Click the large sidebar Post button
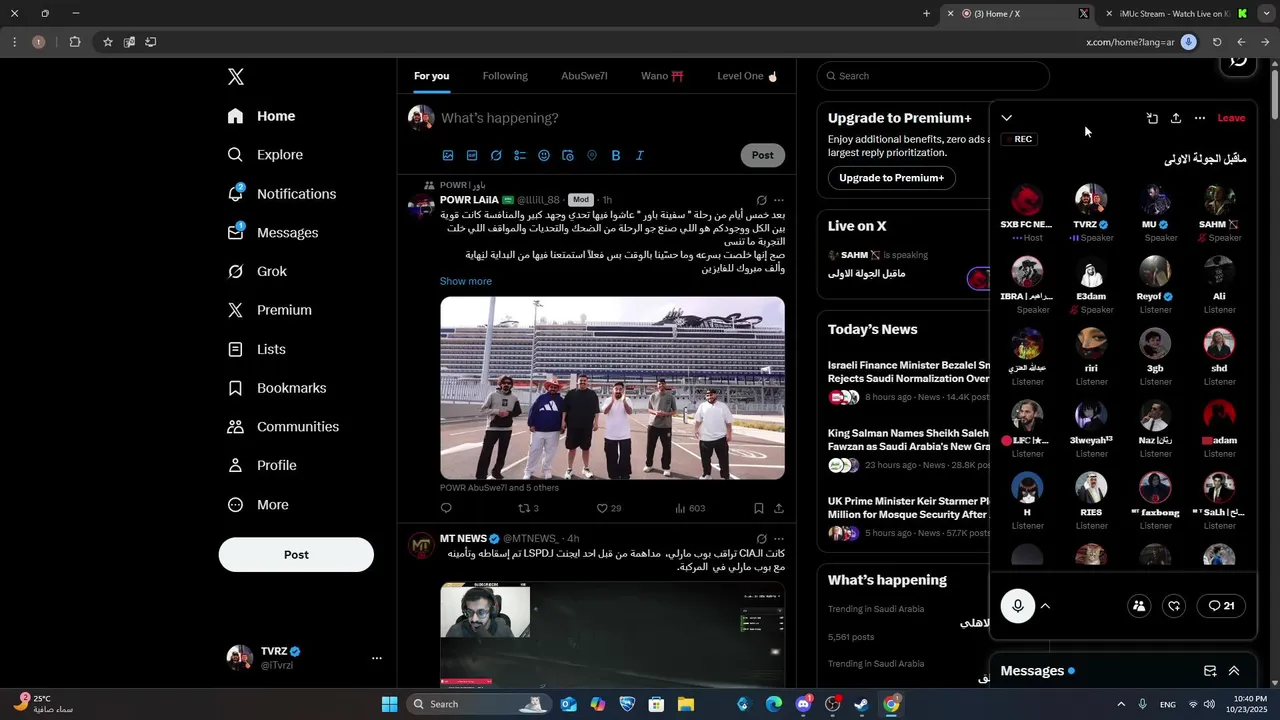This screenshot has width=1280, height=720. click(296, 555)
